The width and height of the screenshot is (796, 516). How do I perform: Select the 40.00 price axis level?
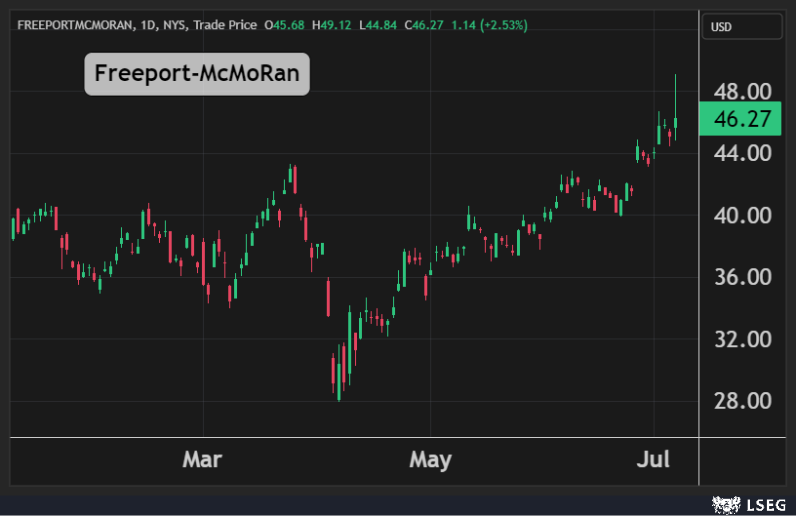pyautogui.click(x=741, y=216)
